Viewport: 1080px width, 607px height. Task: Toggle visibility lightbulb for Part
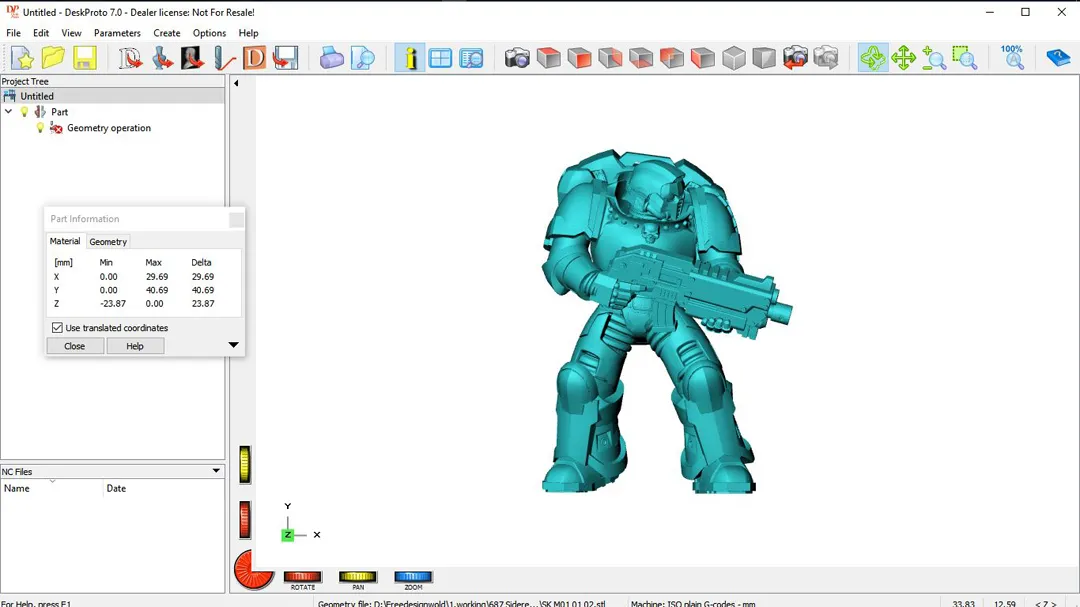pyautogui.click(x=25, y=112)
